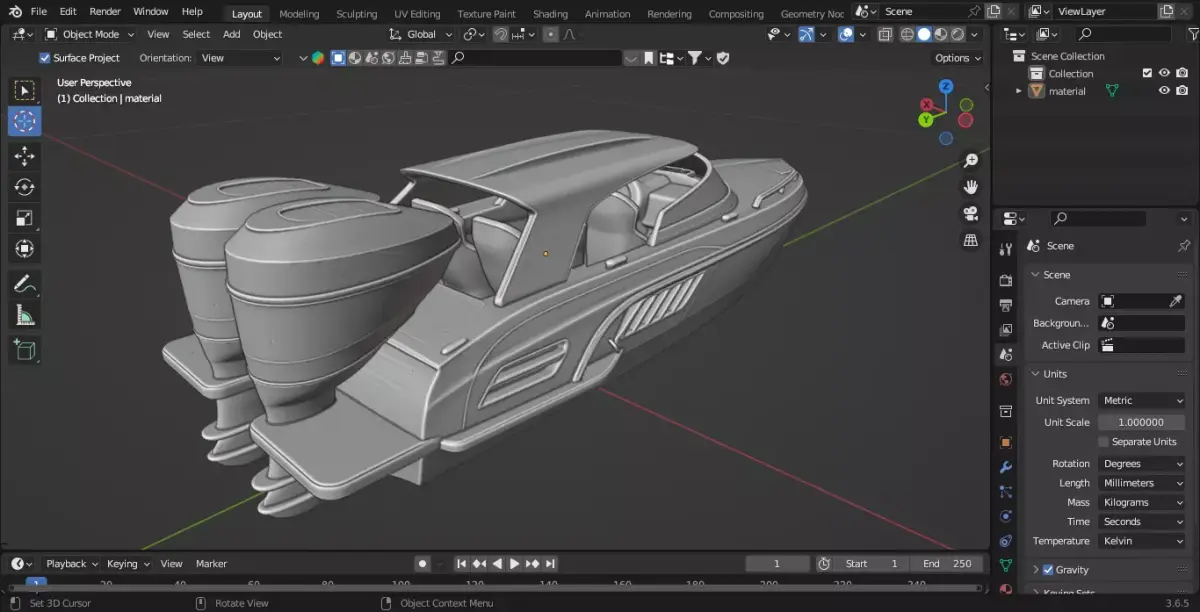
Task: Open the File menu
Action: (39, 12)
